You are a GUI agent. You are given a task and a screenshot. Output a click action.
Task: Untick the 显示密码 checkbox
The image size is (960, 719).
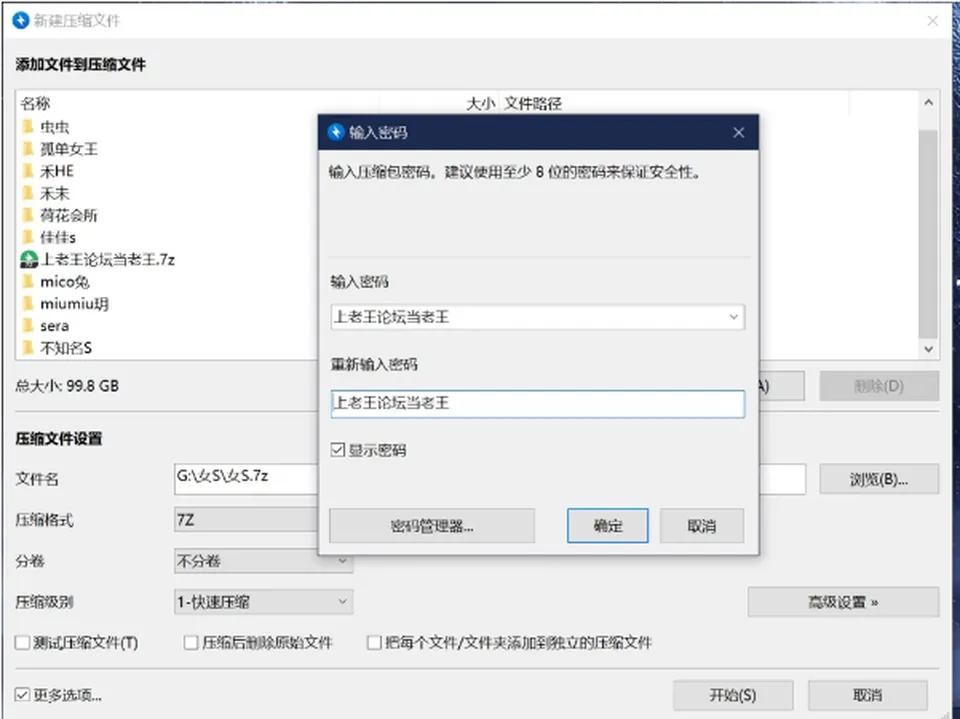[x=337, y=450]
